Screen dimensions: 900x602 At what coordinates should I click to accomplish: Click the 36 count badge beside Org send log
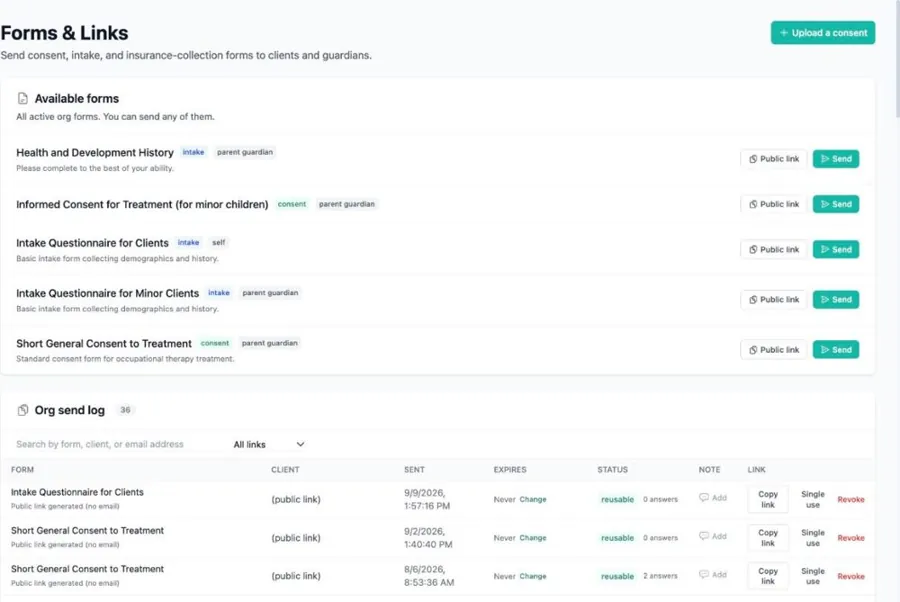[125, 410]
